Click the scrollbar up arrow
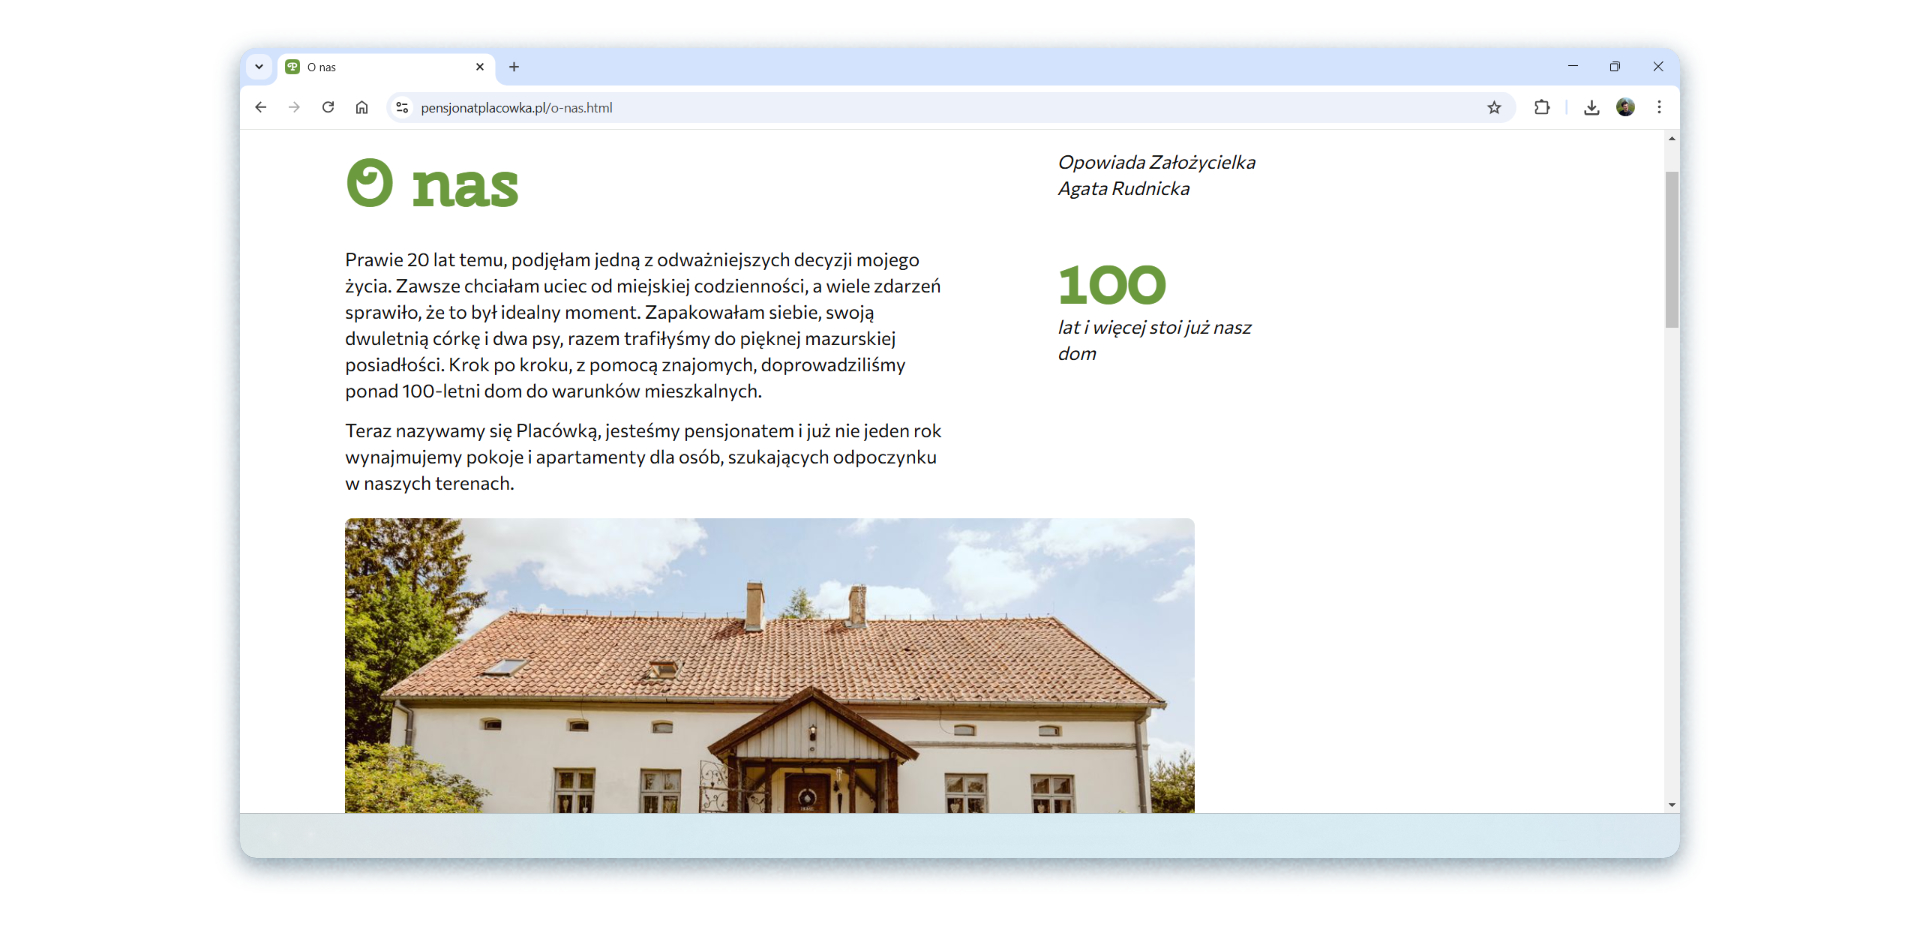The width and height of the screenshot is (1920, 926). [x=1672, y=139]
